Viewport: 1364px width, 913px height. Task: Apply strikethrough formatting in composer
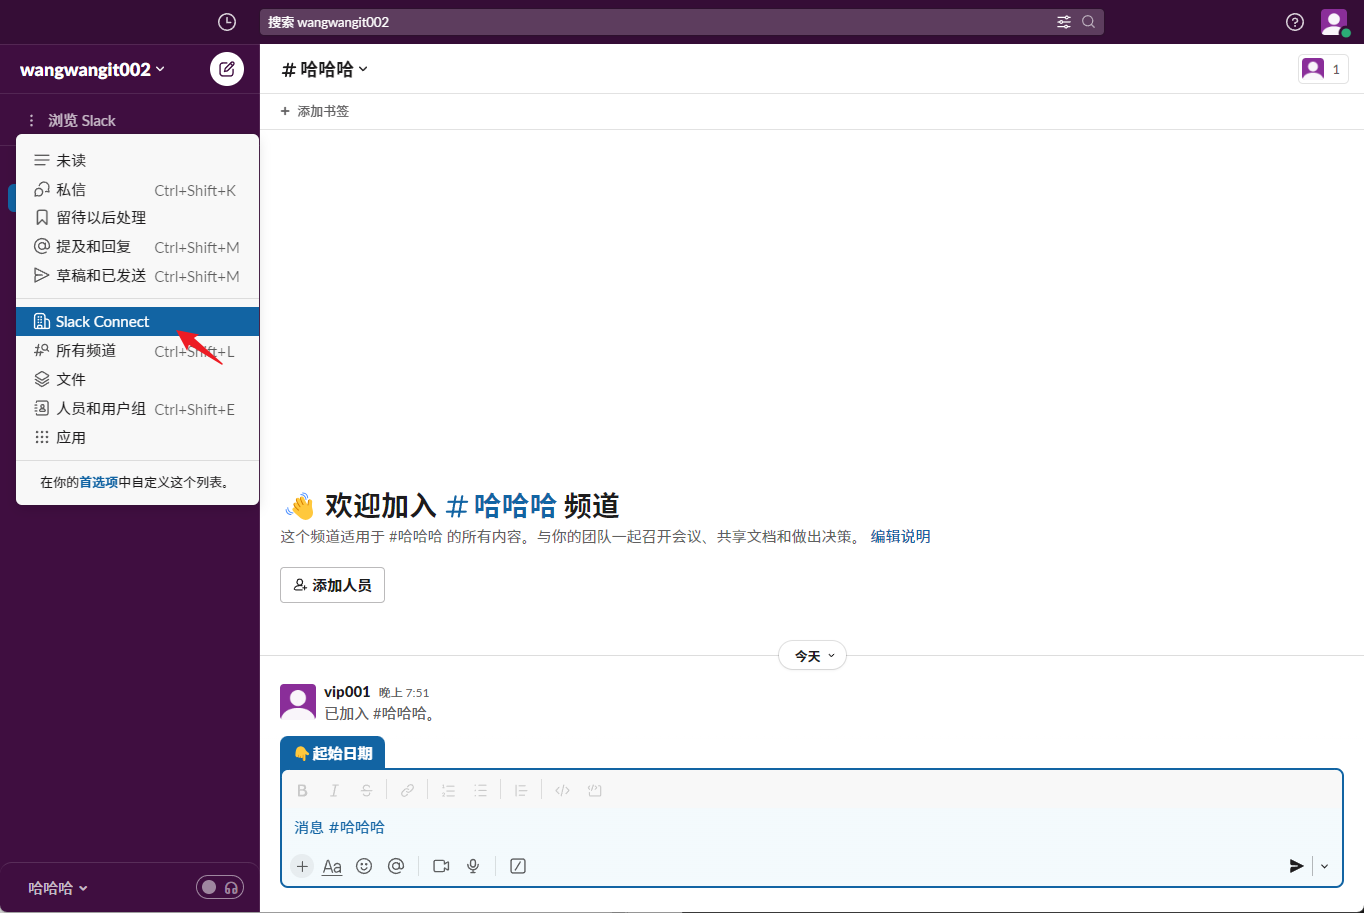pyautogui.click(x=366, y=790)
